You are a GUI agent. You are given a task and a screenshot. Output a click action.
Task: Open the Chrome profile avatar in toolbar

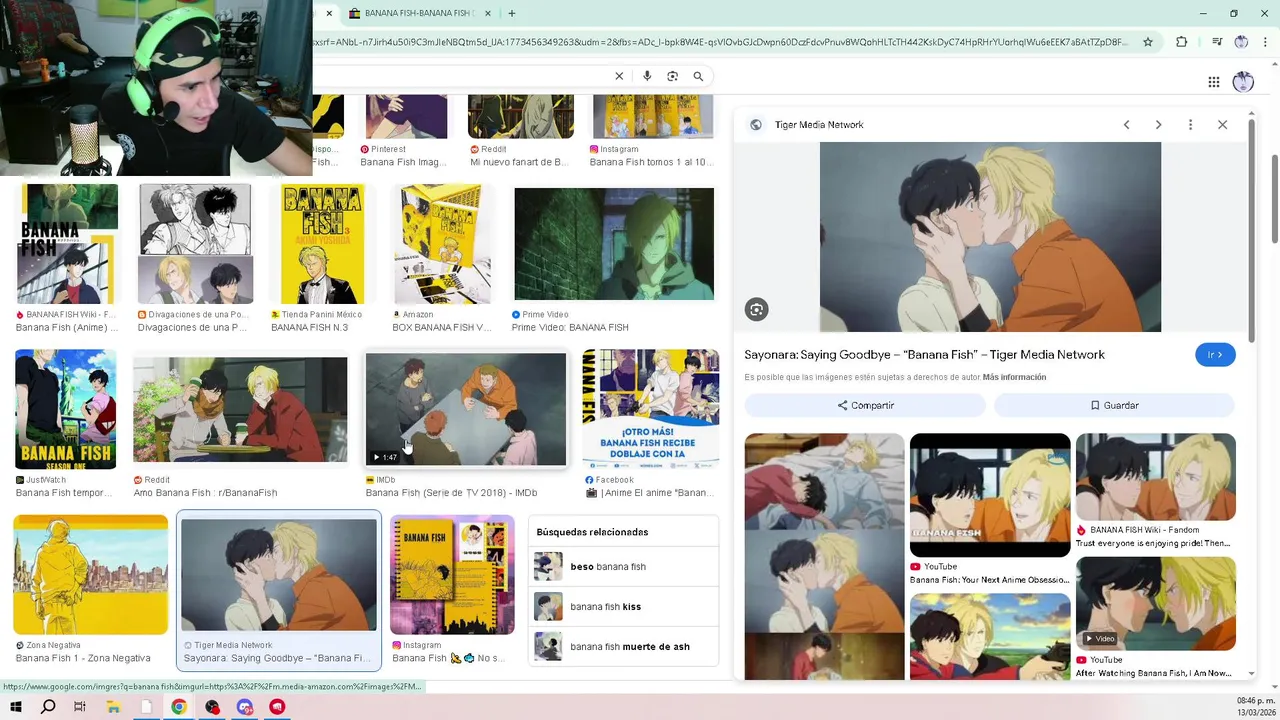(x=1241, y=42)
